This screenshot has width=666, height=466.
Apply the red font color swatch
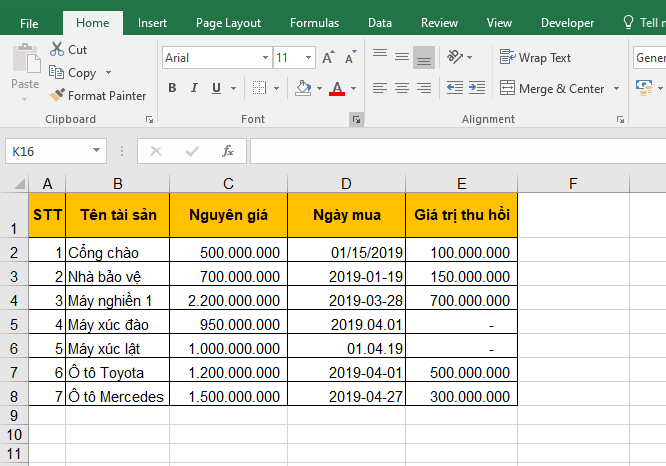click(x=336, y=88)
